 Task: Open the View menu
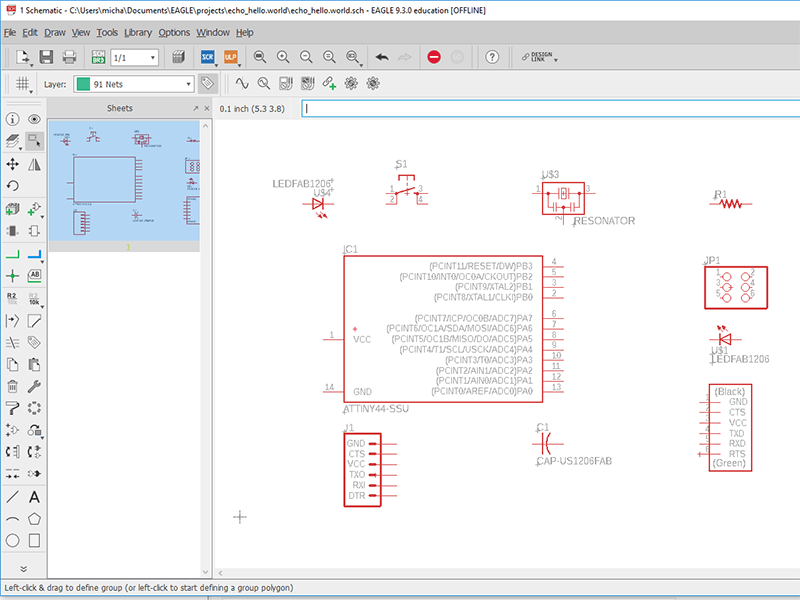81,33
